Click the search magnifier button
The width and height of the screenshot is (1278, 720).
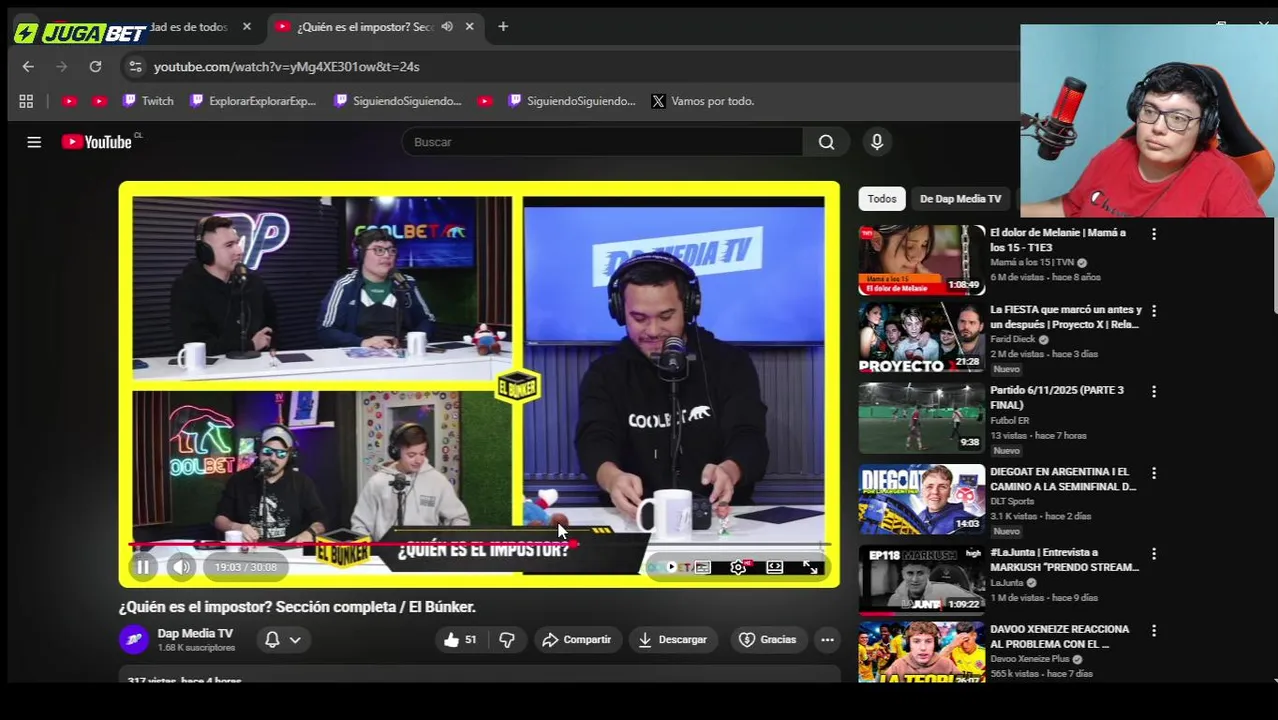pyautogui.click(x=826, y=142)
